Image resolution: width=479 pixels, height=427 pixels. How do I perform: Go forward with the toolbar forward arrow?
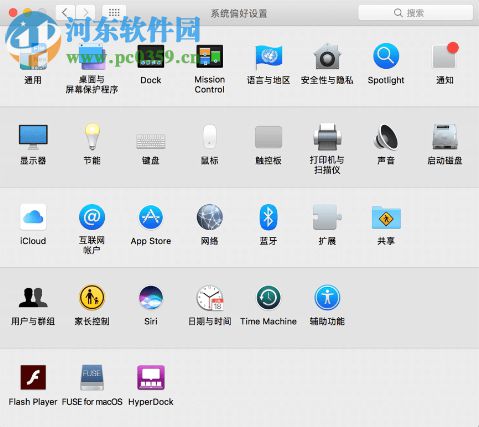tap(86, 13)
